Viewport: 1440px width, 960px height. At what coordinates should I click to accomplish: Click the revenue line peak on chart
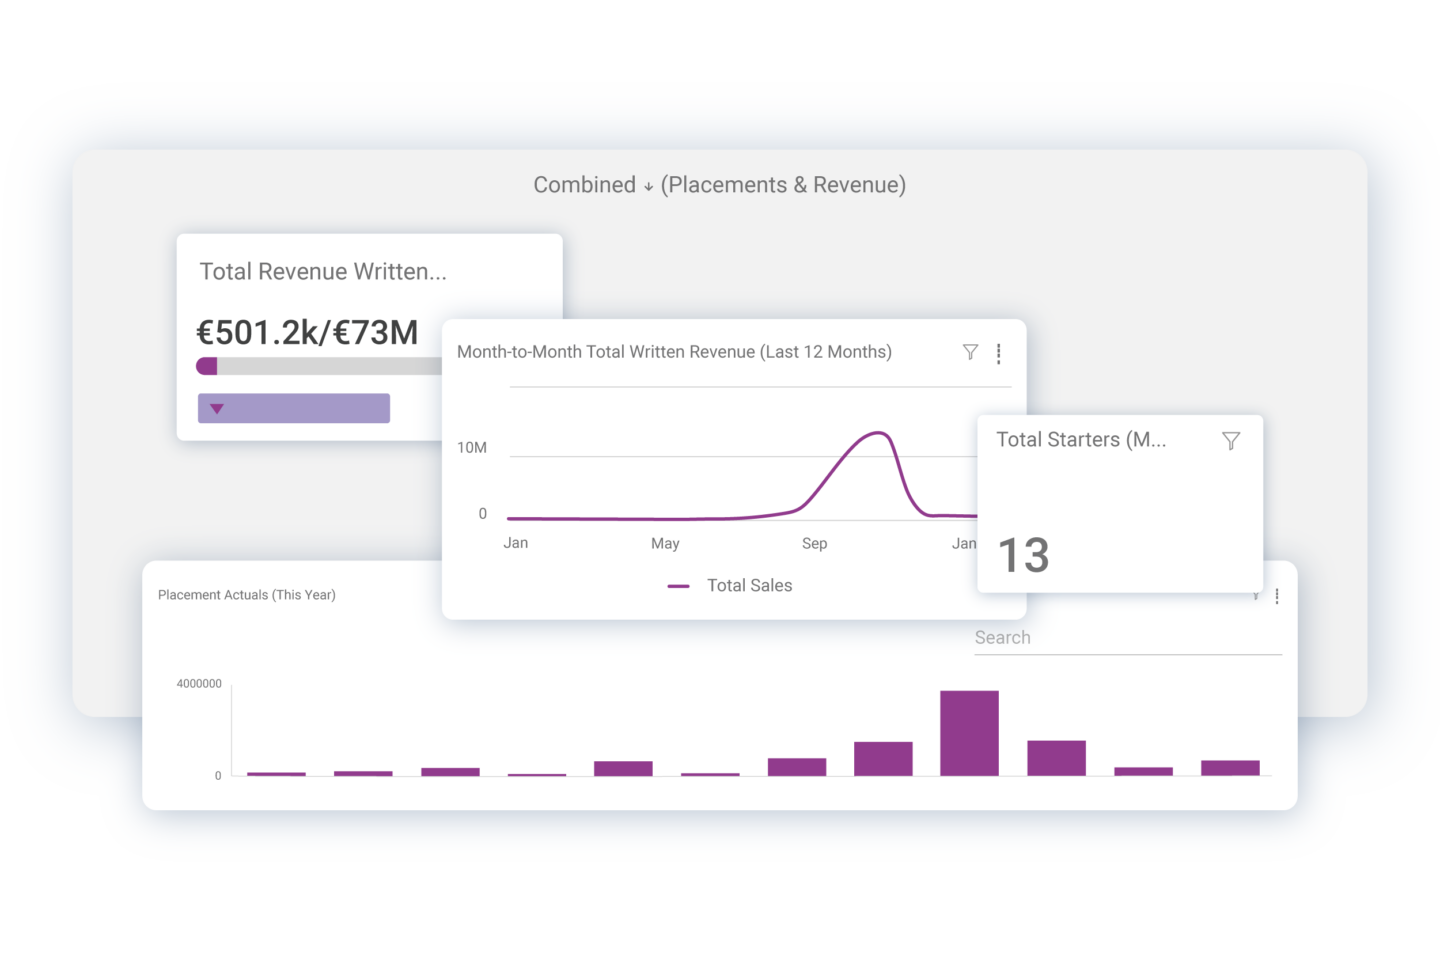(x=878, y=433)
